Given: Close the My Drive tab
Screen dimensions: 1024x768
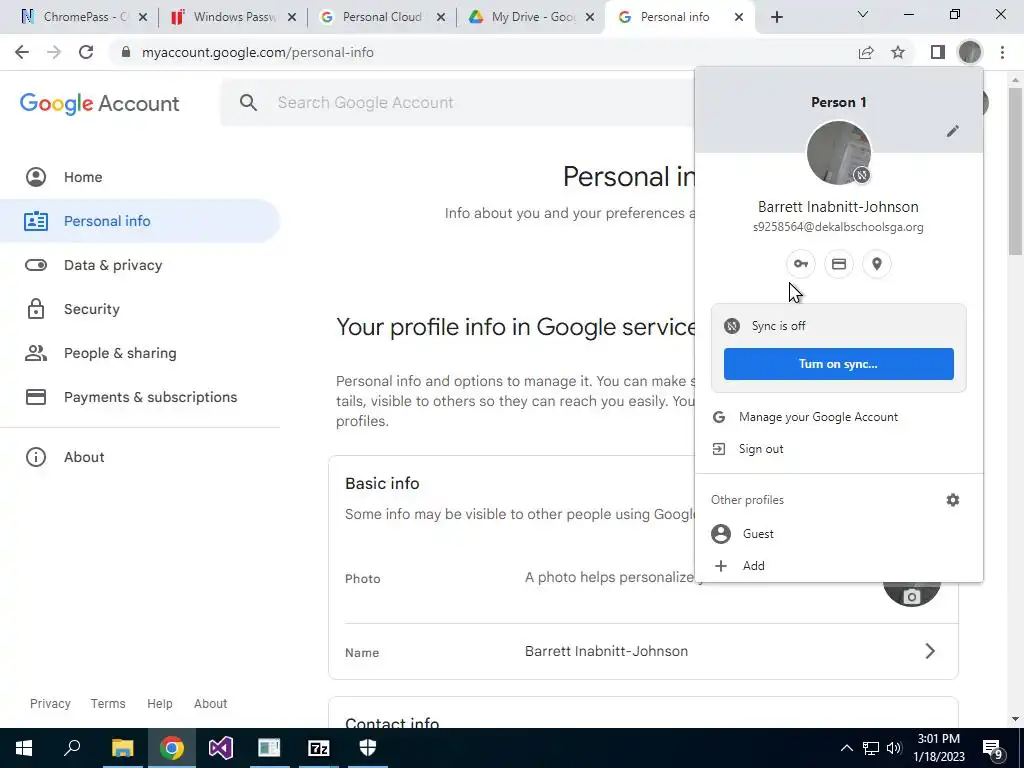Looking at the screenshot, I should pyautogui.click(x=590, y=17).
